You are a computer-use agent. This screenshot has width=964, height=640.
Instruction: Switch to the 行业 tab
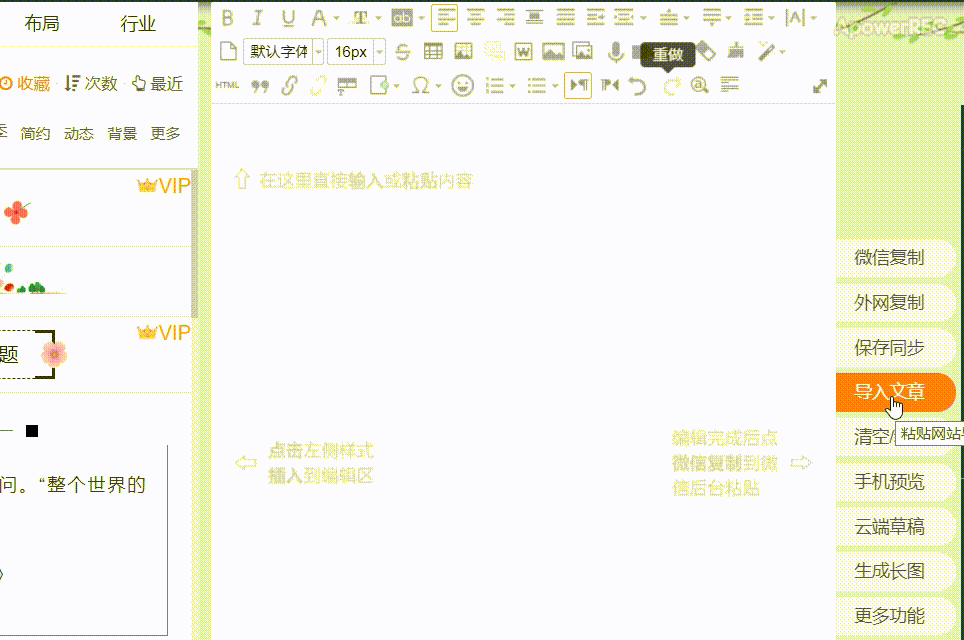138,24
